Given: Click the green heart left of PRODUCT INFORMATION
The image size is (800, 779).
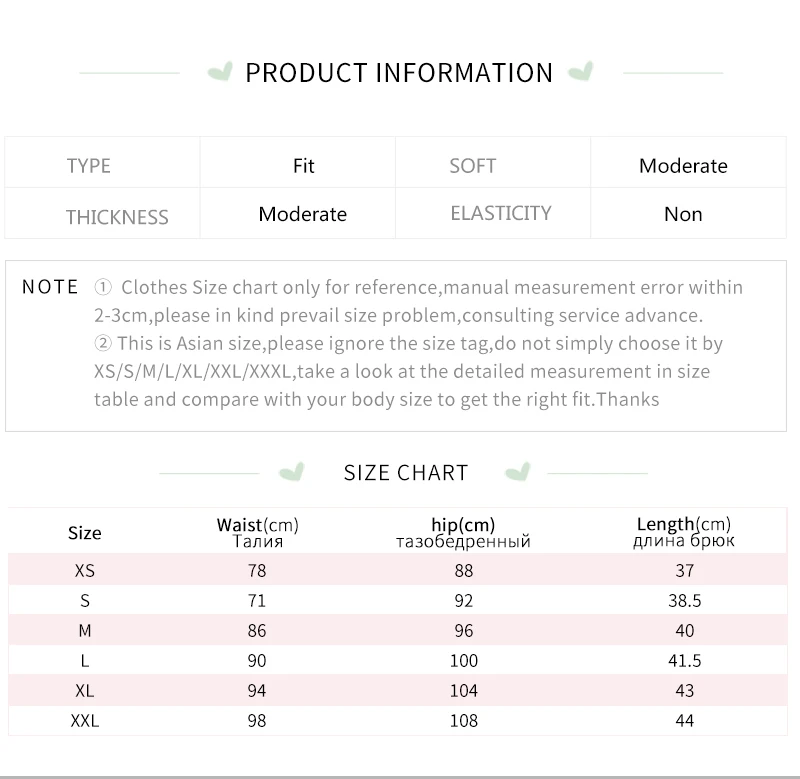Looking at the screenshot, I should (219, 72).
